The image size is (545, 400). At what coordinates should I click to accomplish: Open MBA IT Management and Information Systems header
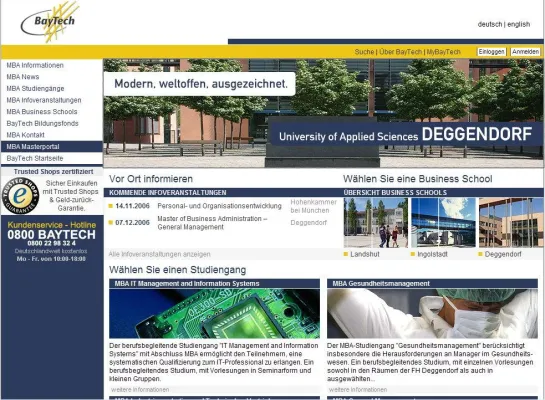(x=214, y=284)
